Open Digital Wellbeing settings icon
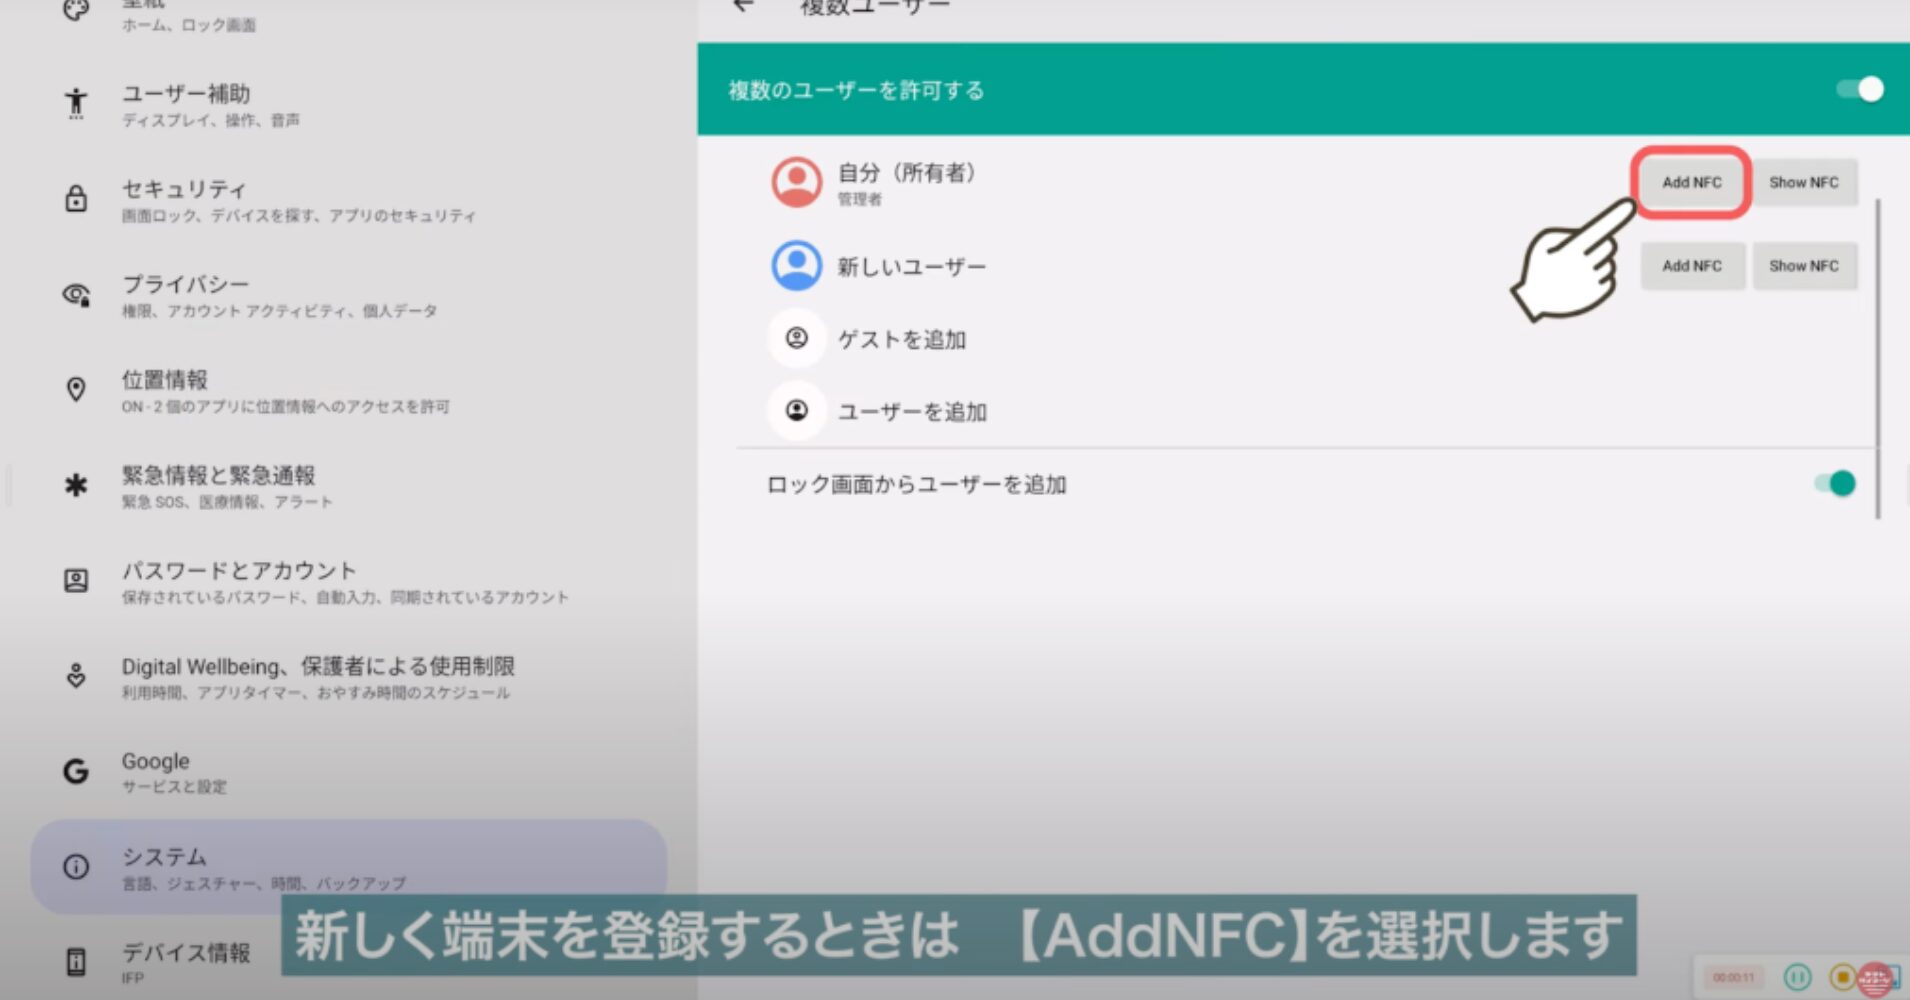 (x=76, y=677)
